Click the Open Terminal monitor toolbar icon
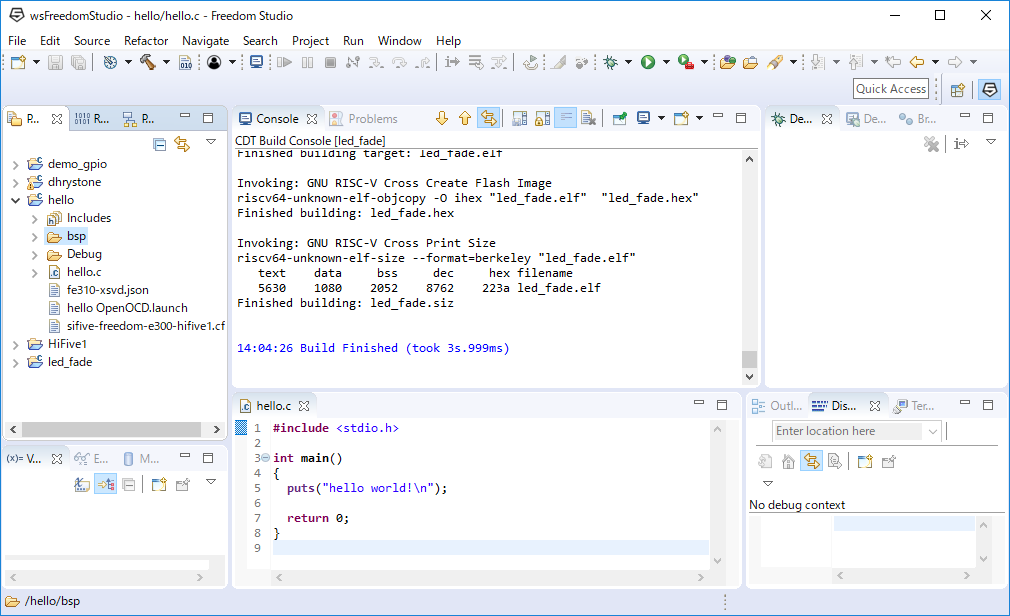 256,63
